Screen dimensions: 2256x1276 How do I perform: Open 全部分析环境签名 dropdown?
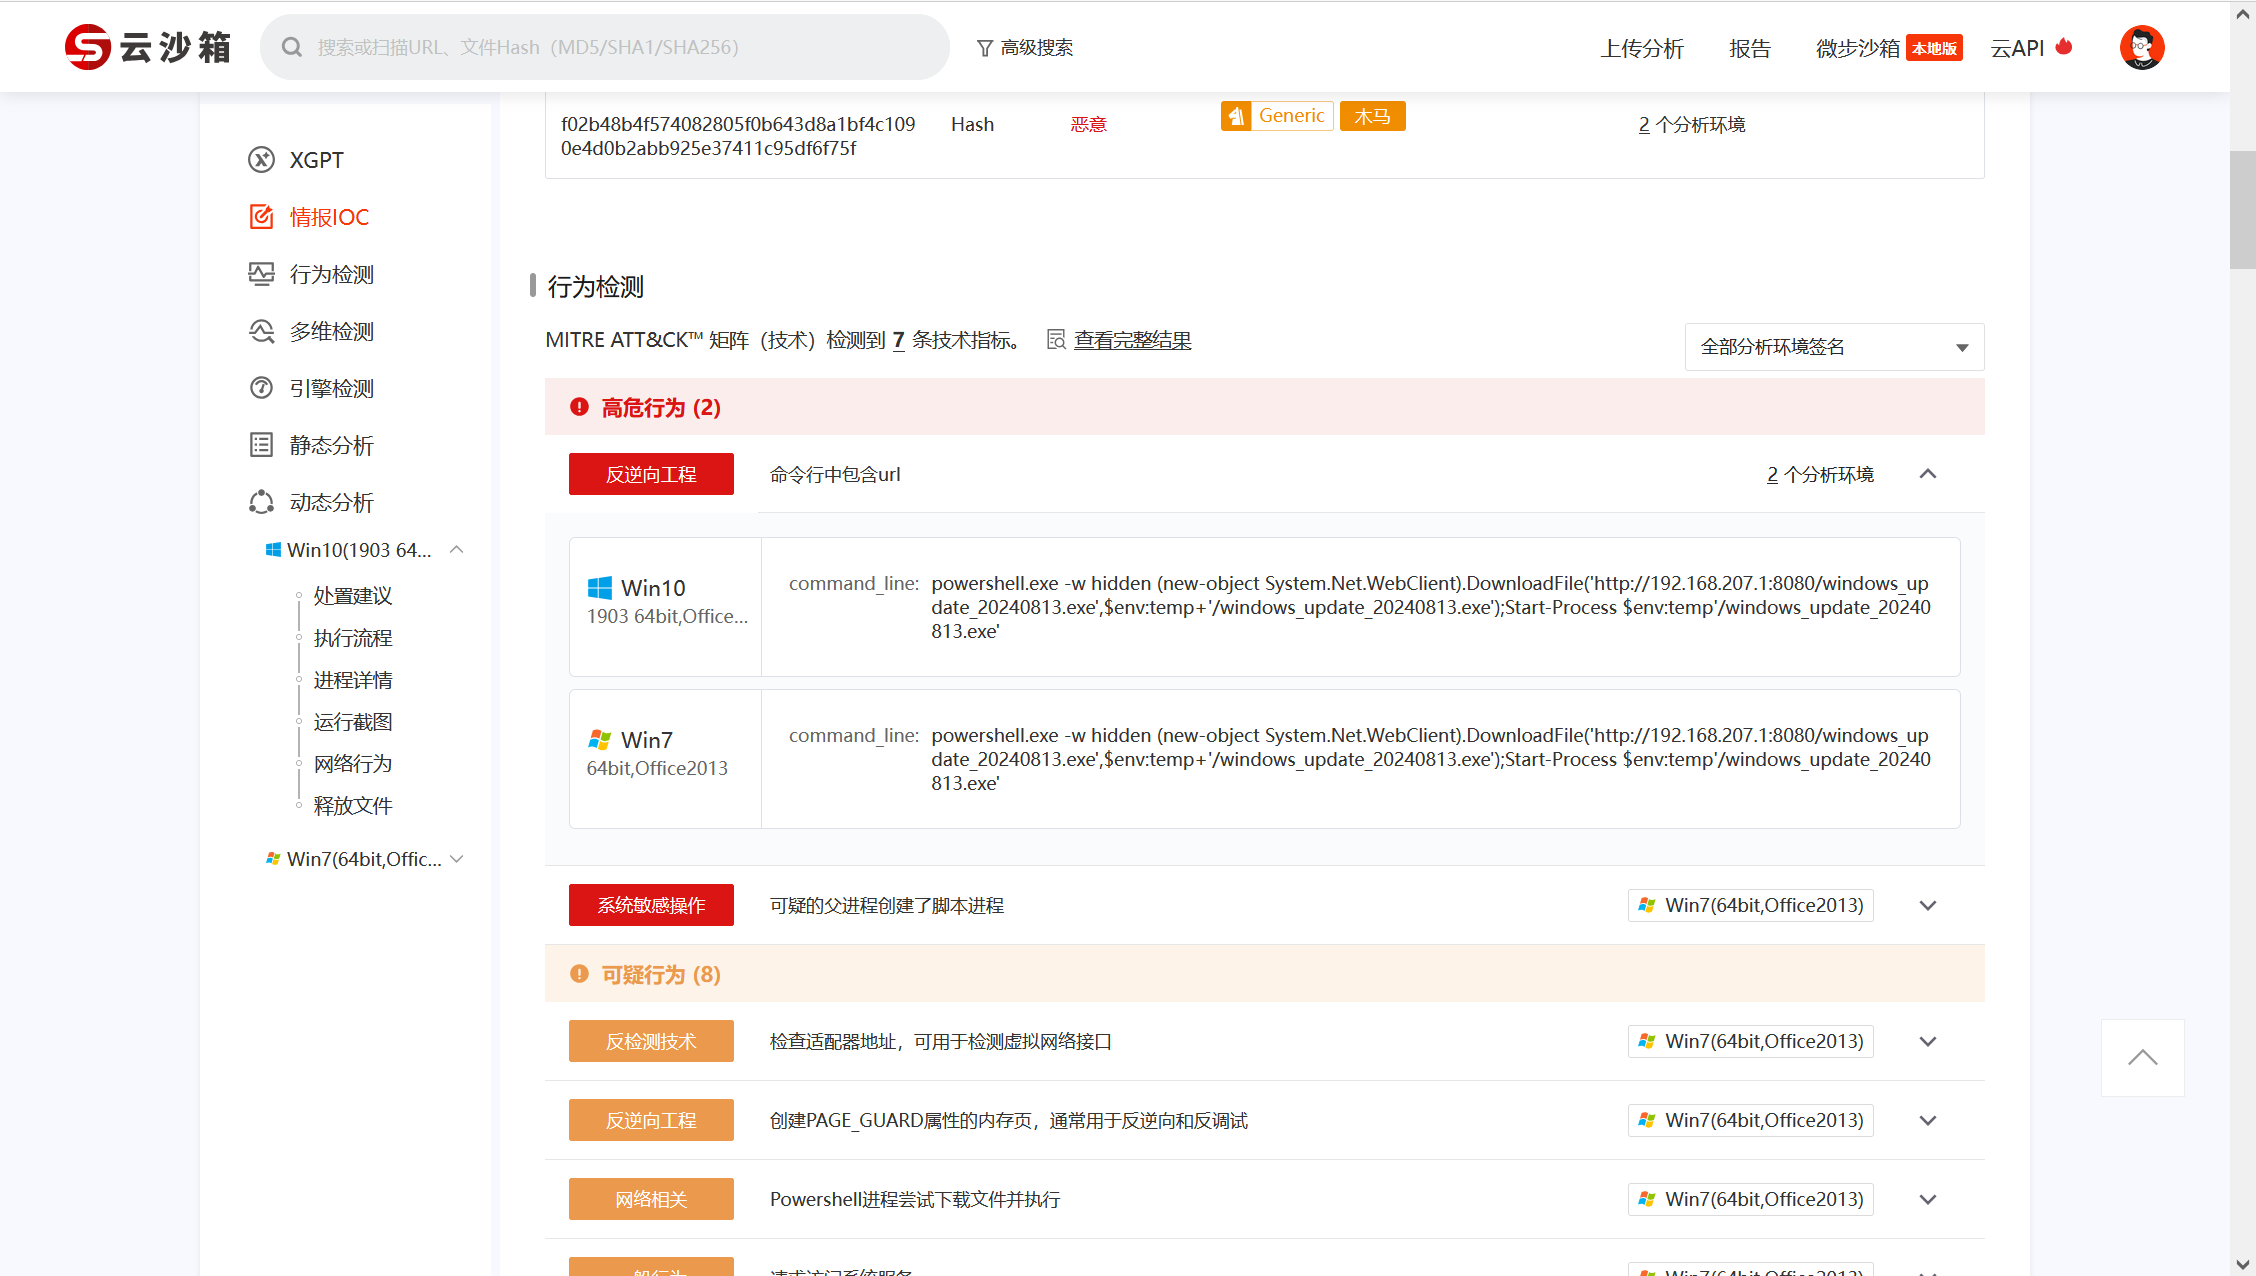tap(1833, 347)
